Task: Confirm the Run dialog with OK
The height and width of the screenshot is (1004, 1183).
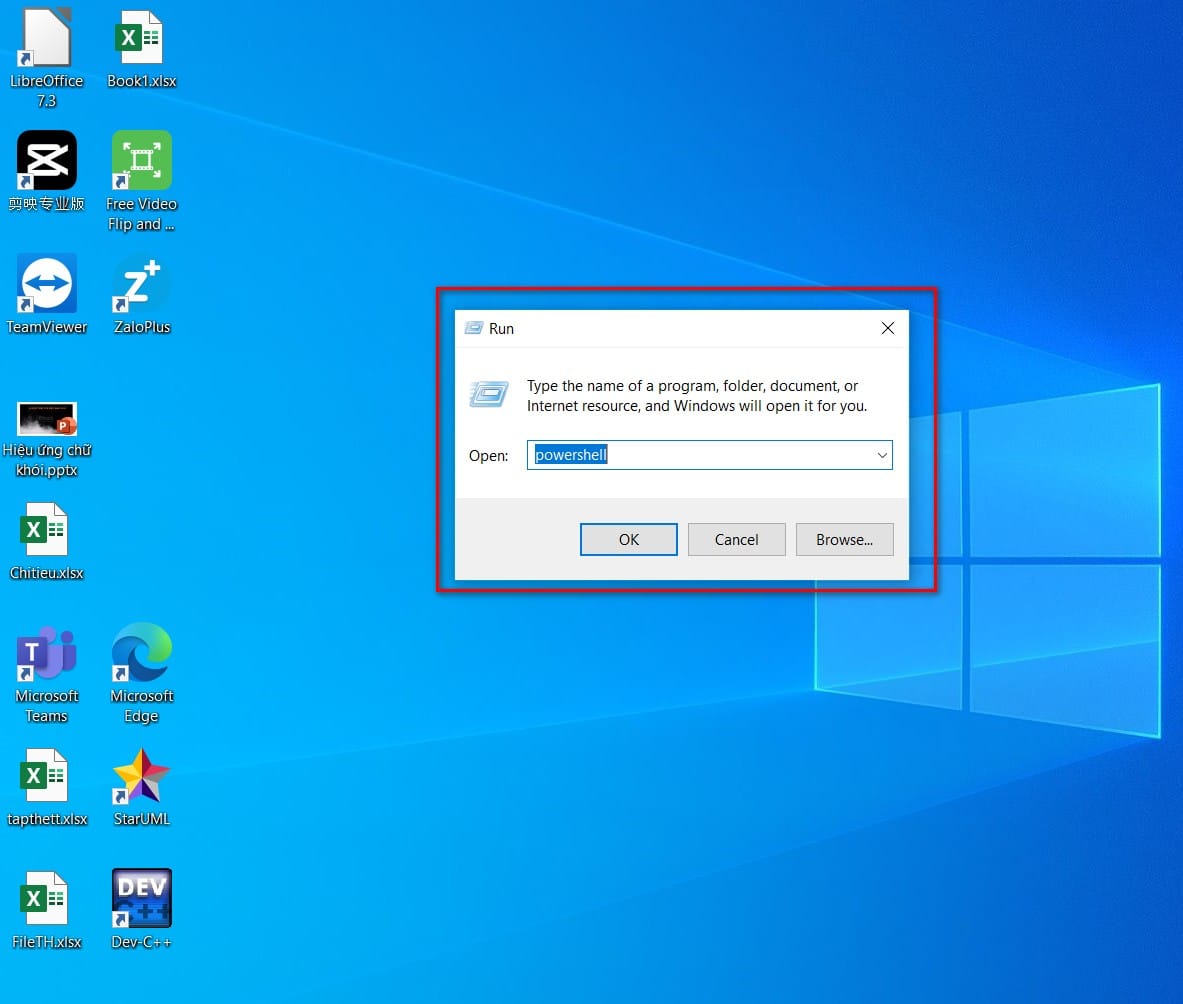Action: tap(628, 539)
